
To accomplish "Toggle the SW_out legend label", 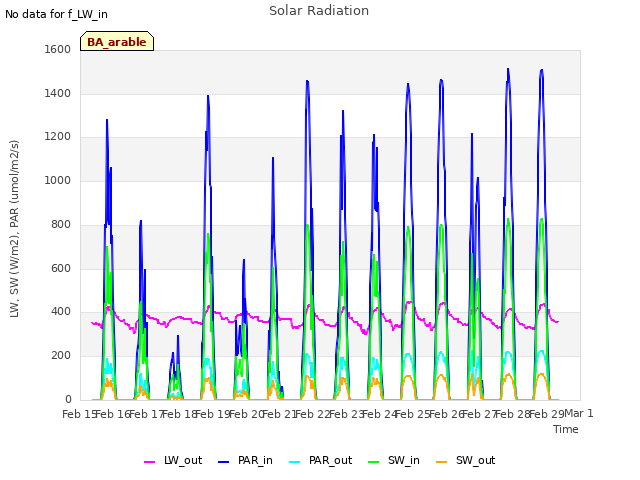I will tap(476, 460).
